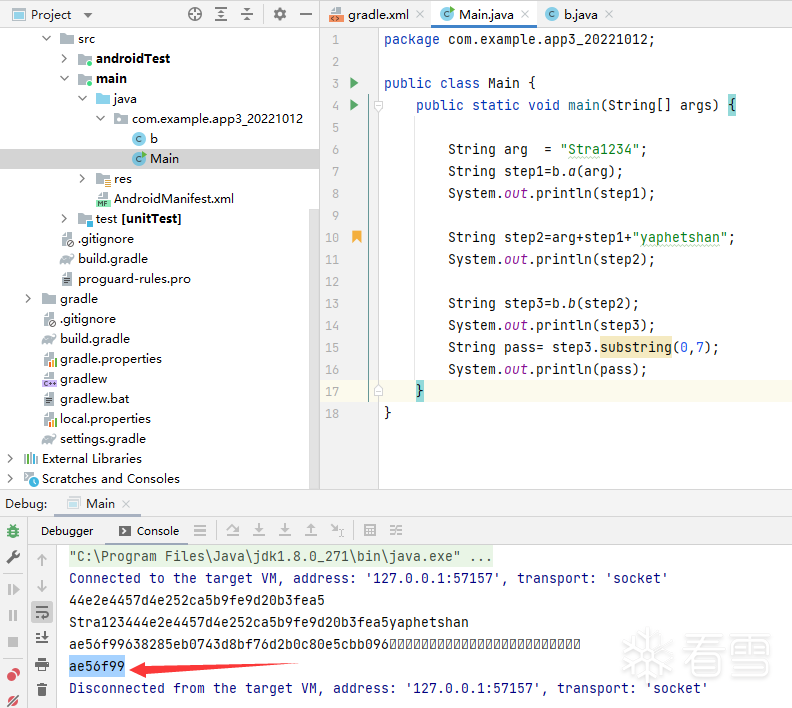
Task: Click the Mute Breakpoints icon
Action: pyautogui.click(x=13, y=700)
